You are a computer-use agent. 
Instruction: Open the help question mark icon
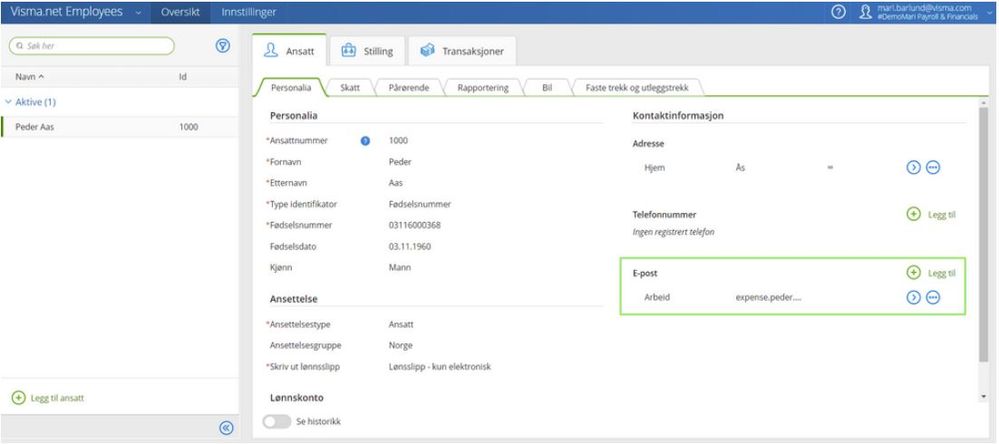(x=838, y=12)
